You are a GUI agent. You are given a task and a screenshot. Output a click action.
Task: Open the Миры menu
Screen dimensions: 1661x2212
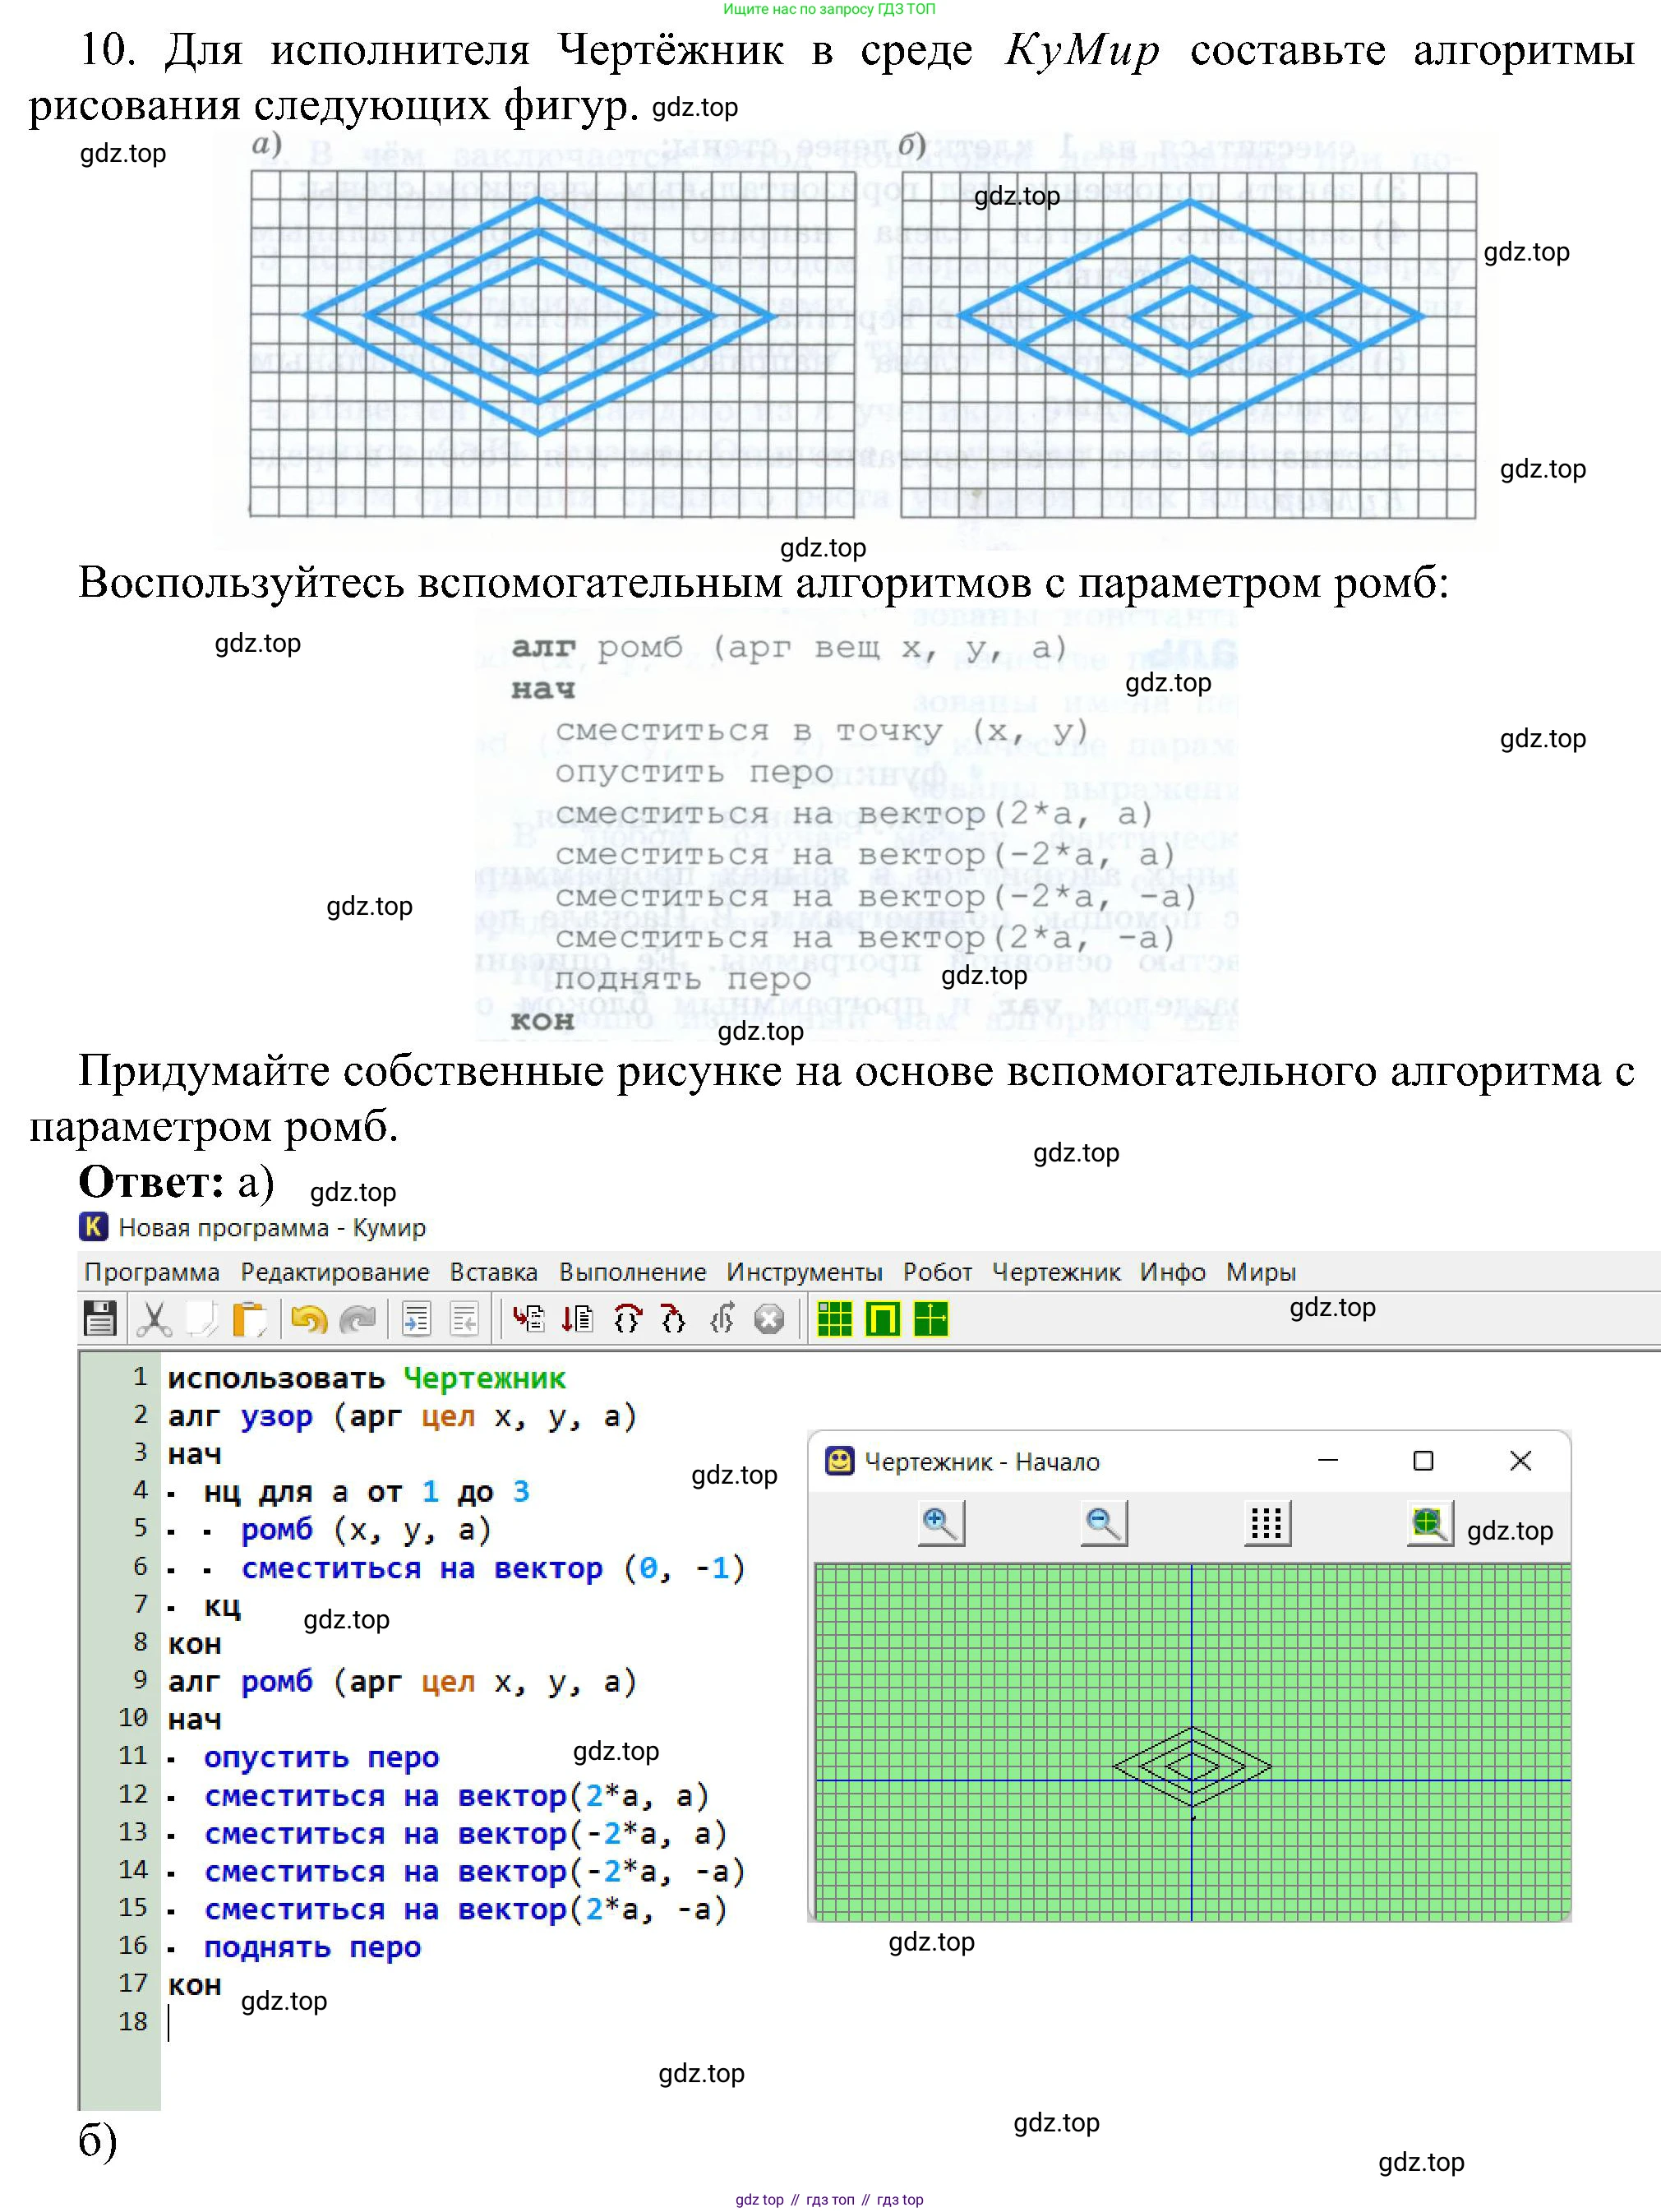pyautogui.click(x=1260, y=1272)
